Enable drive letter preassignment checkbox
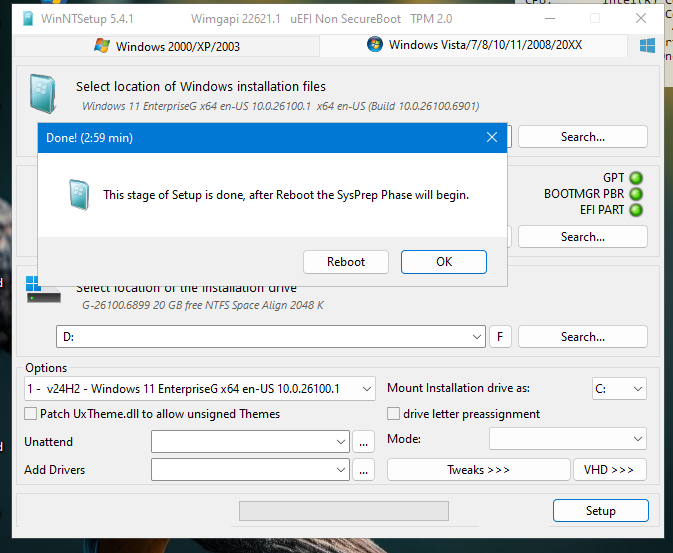The height and width of the screenshot is (553, 673). point(393,414)
